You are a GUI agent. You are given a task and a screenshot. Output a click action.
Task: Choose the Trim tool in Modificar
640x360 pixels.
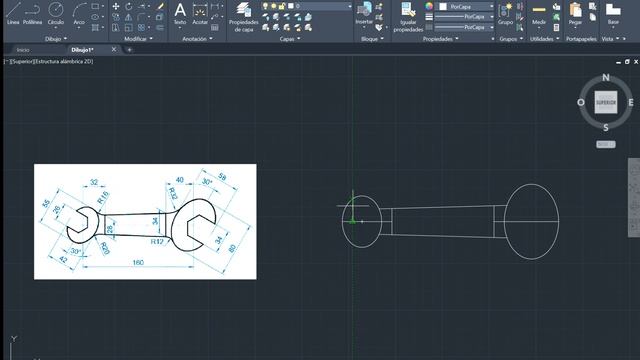tap(142, 6)
